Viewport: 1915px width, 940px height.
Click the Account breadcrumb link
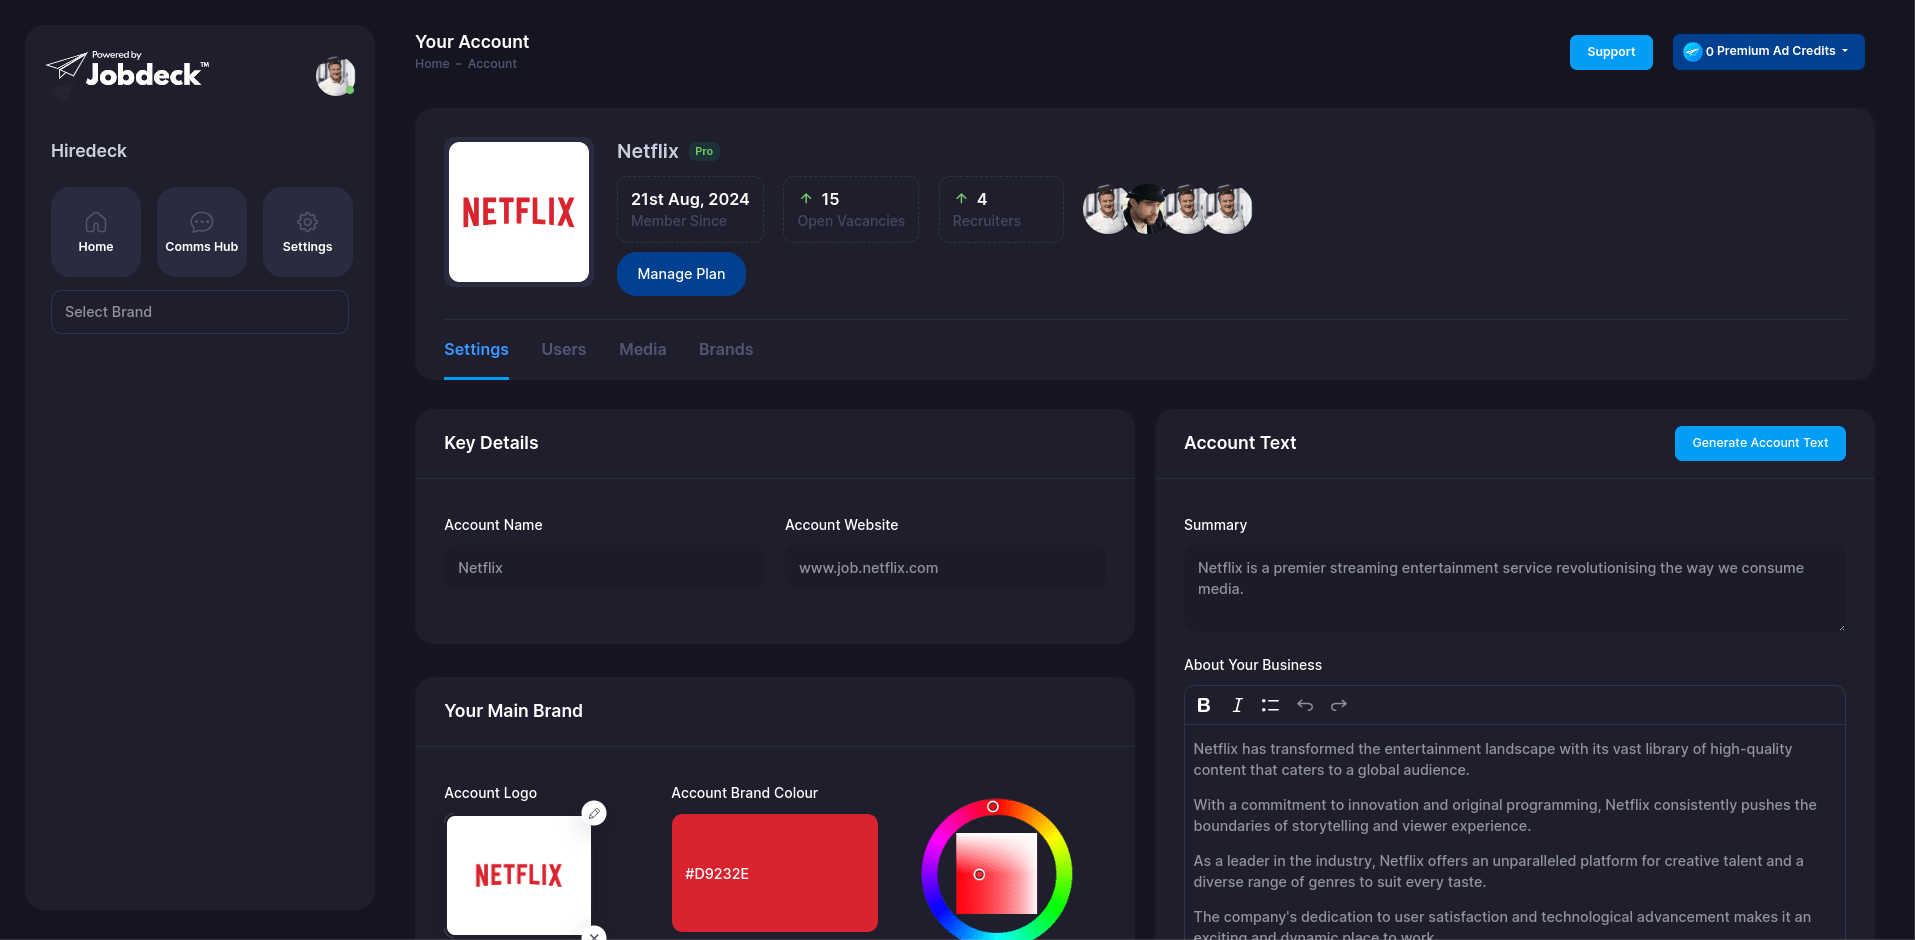pyautogui.click(x=492, y=64)
